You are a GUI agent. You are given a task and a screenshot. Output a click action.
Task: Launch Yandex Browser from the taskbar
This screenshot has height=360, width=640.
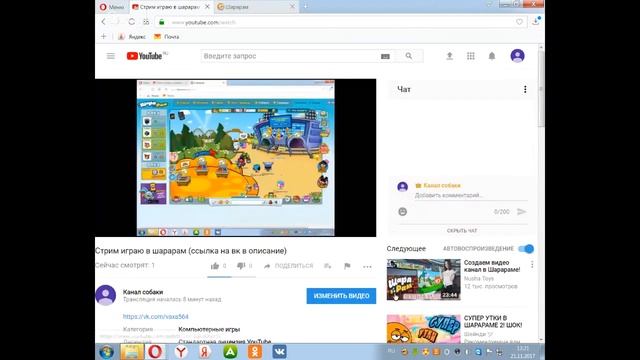181,352
